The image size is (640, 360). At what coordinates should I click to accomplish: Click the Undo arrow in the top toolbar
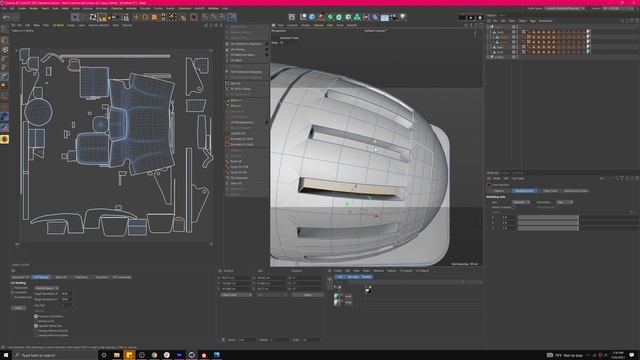tap(7, 17)
